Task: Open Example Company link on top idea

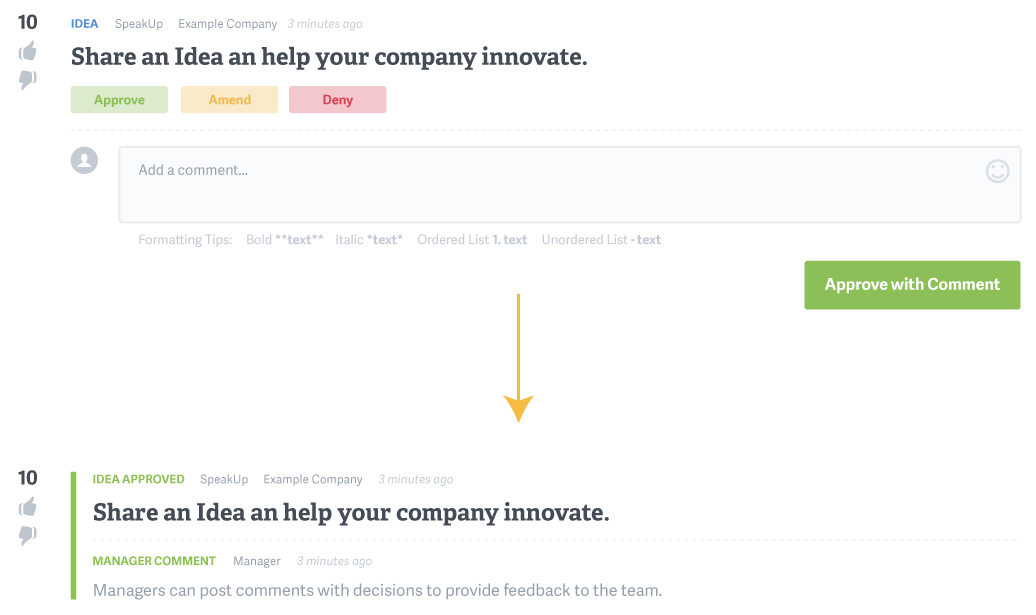Action: click(227, 24)
